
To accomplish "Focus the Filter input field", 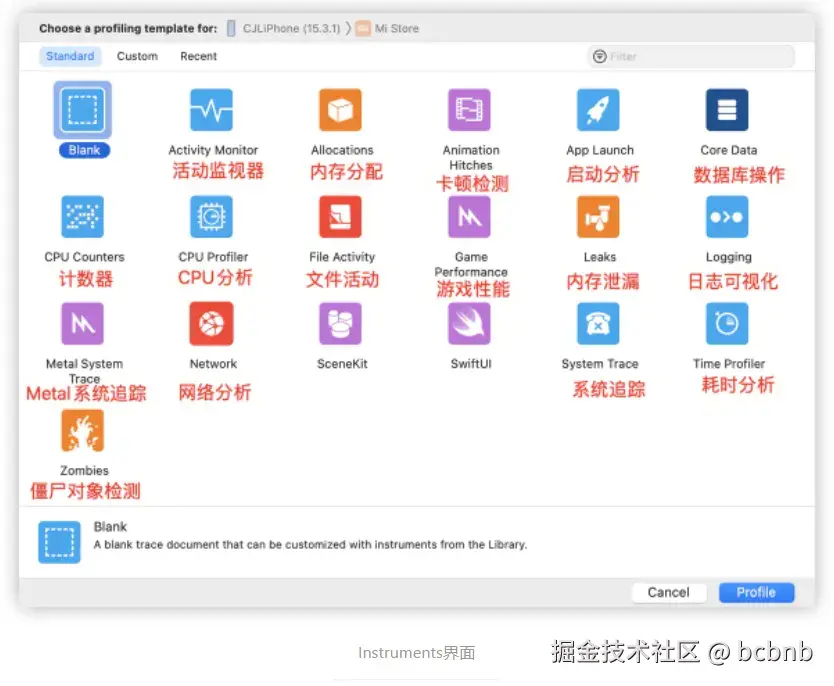I will pos(691,56).
